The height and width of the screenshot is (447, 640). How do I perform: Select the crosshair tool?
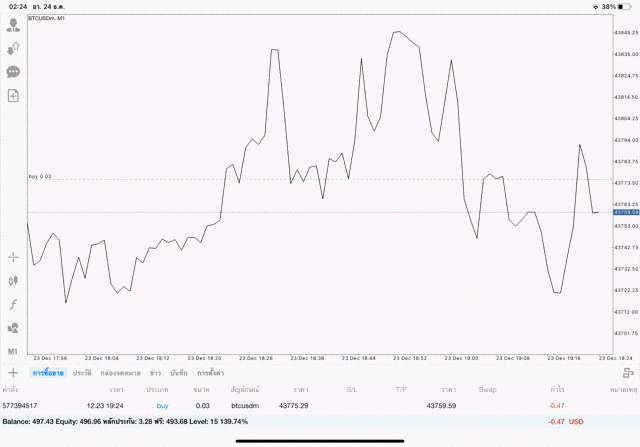click(x=14, y=258)
